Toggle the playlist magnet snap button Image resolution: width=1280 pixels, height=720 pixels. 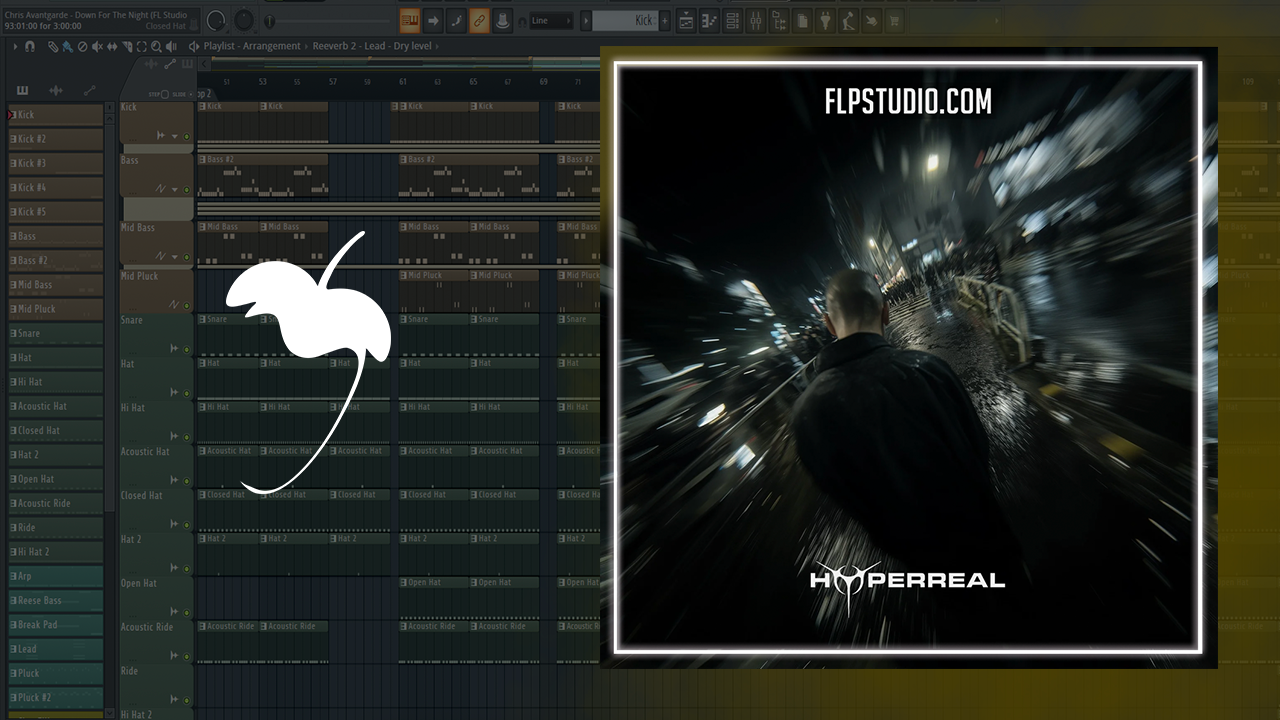coord(30,46)
